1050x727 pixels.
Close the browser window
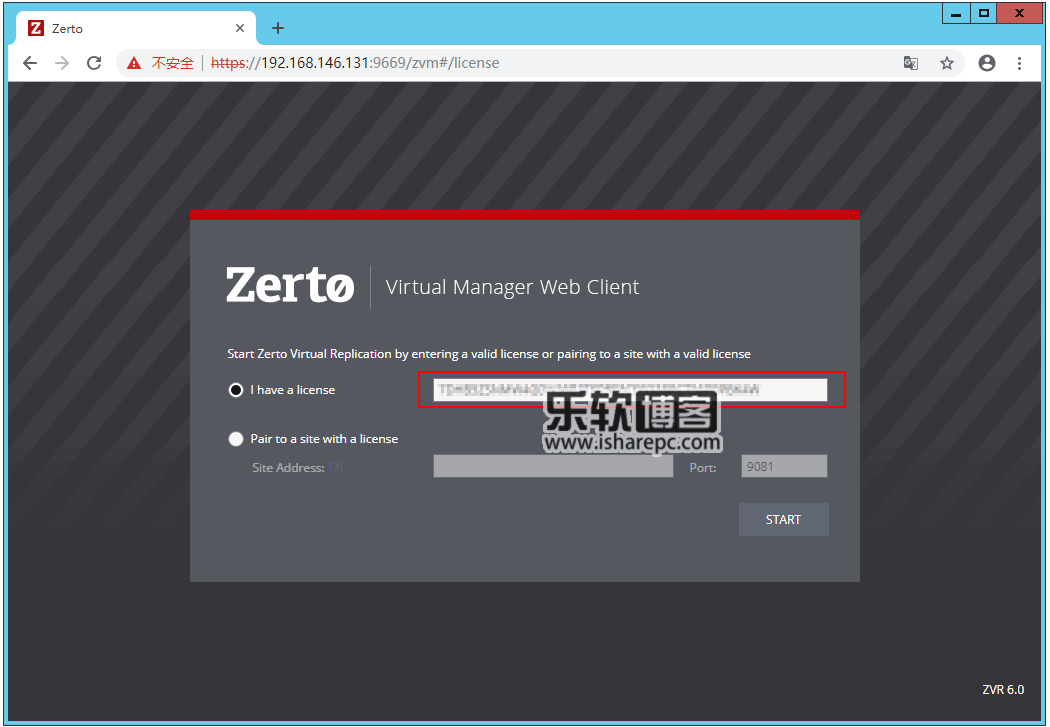1019,13
